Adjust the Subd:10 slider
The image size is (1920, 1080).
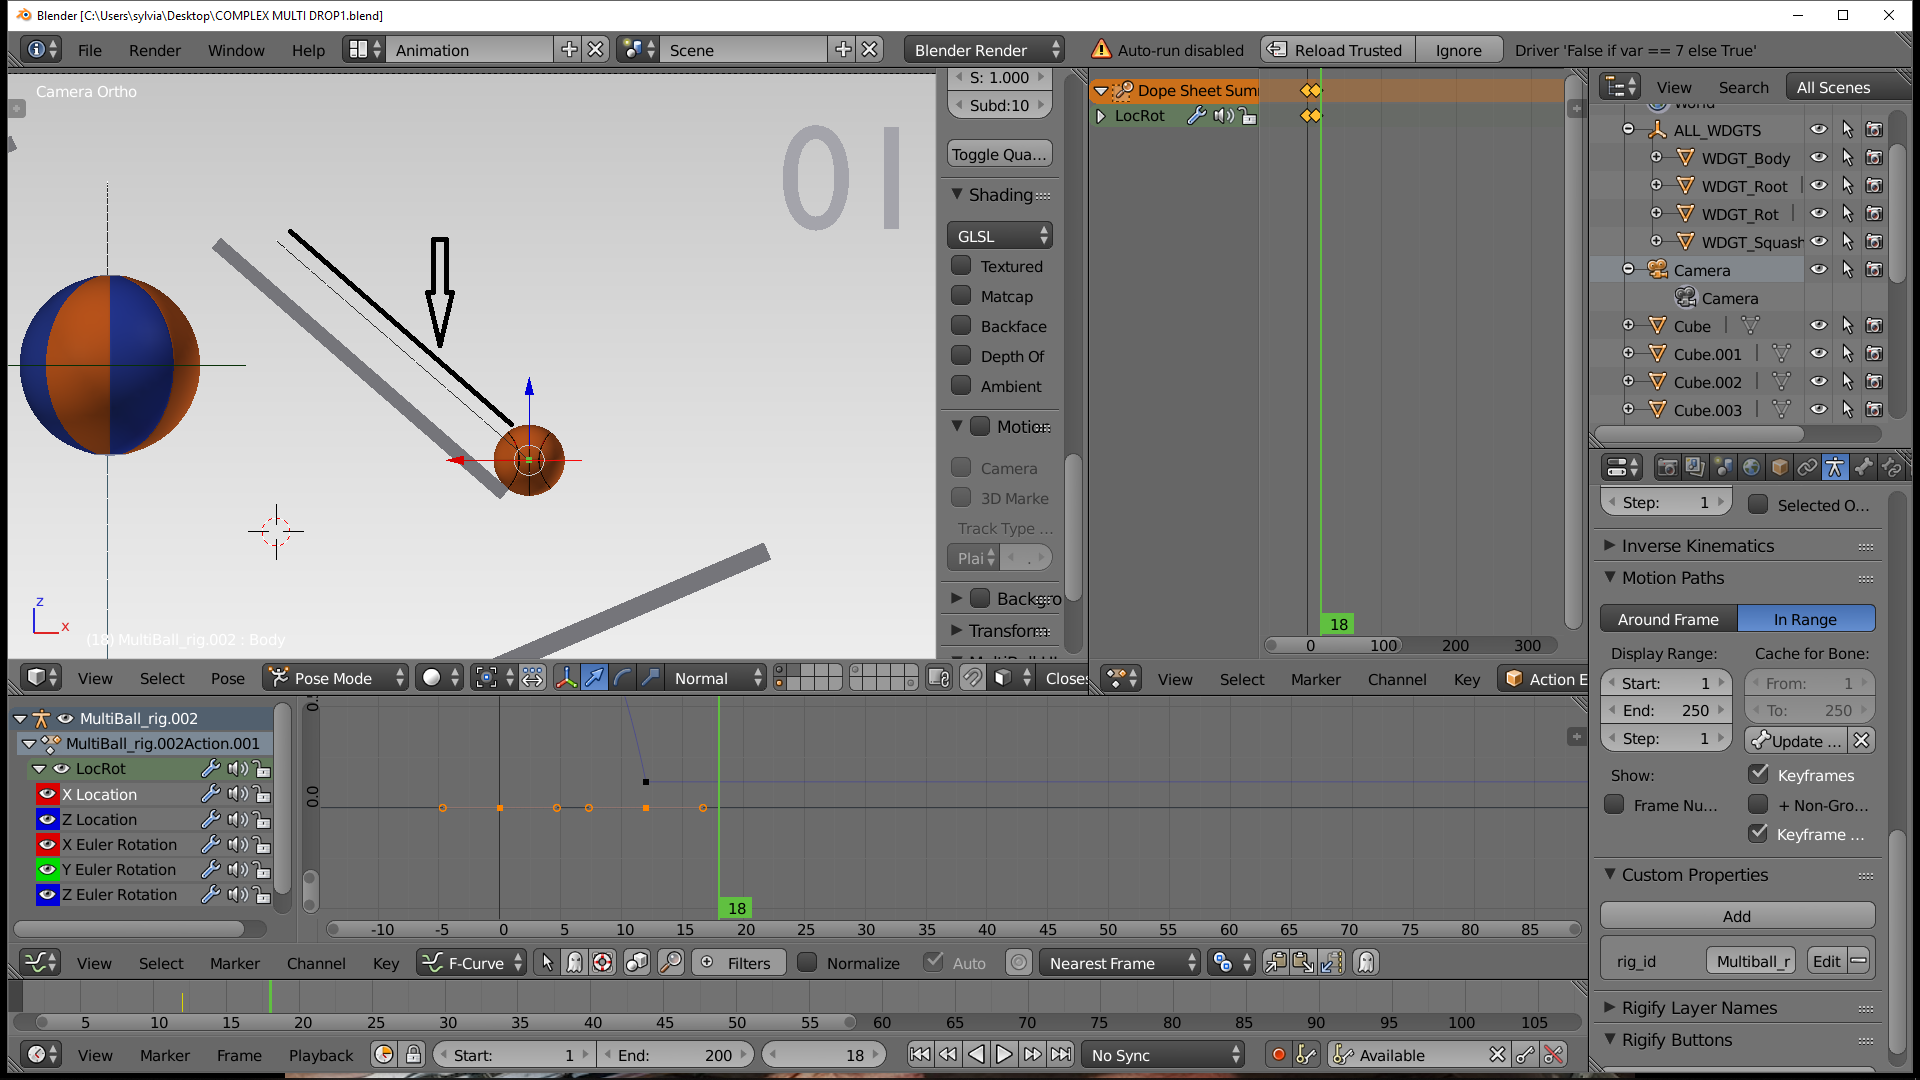click(x=999, y=105)
